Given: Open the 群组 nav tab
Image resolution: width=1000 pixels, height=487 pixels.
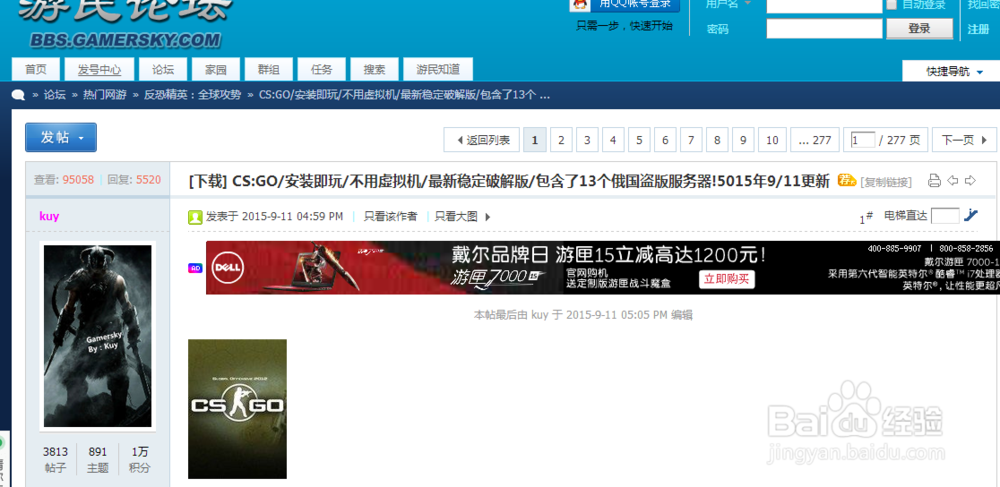Looking at the screenshot, I should 268,69.
